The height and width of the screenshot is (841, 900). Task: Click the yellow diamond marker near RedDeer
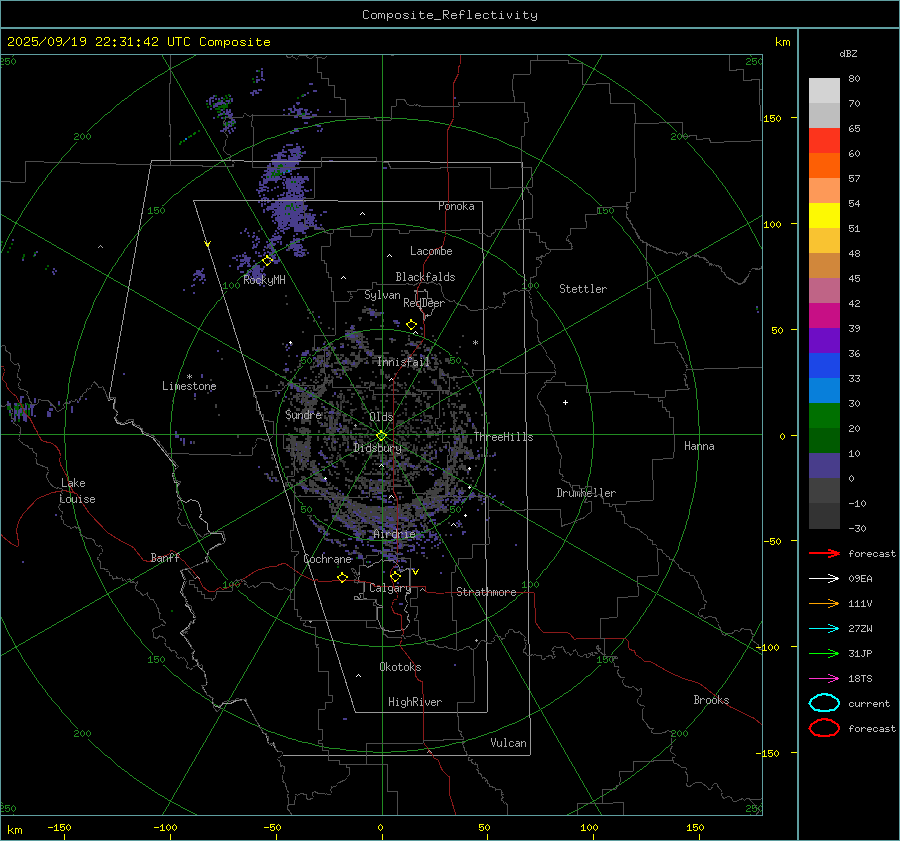(x=411, y=325)
